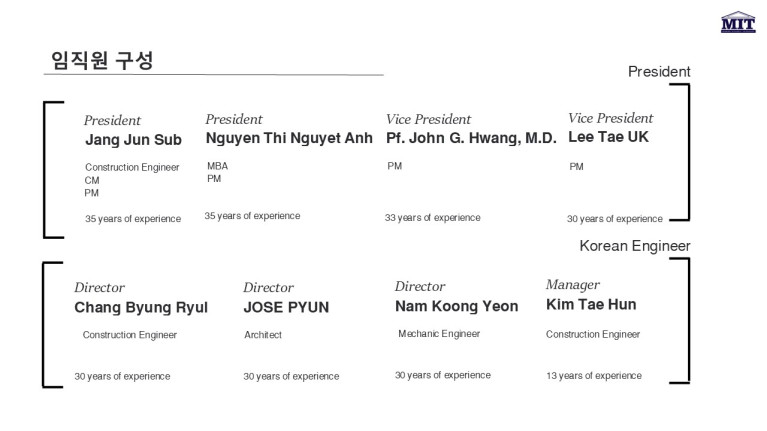Image resolution: width=767 pixels, height=431 pixels.
Task: Click the CM line under Jang Jun Sub
Action: pyautogui.click(x=92, y=180)
